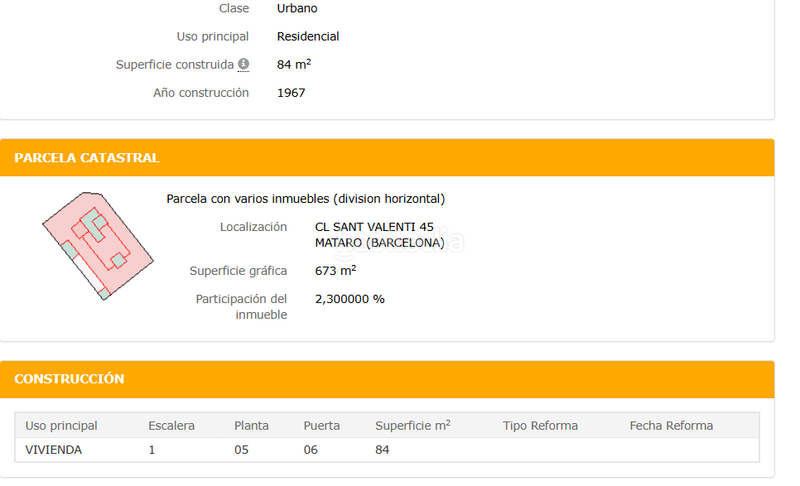This screenshot has width=800, height=486.
Task: Click the Superficie m² column header
Action: (x=412, y=425)
